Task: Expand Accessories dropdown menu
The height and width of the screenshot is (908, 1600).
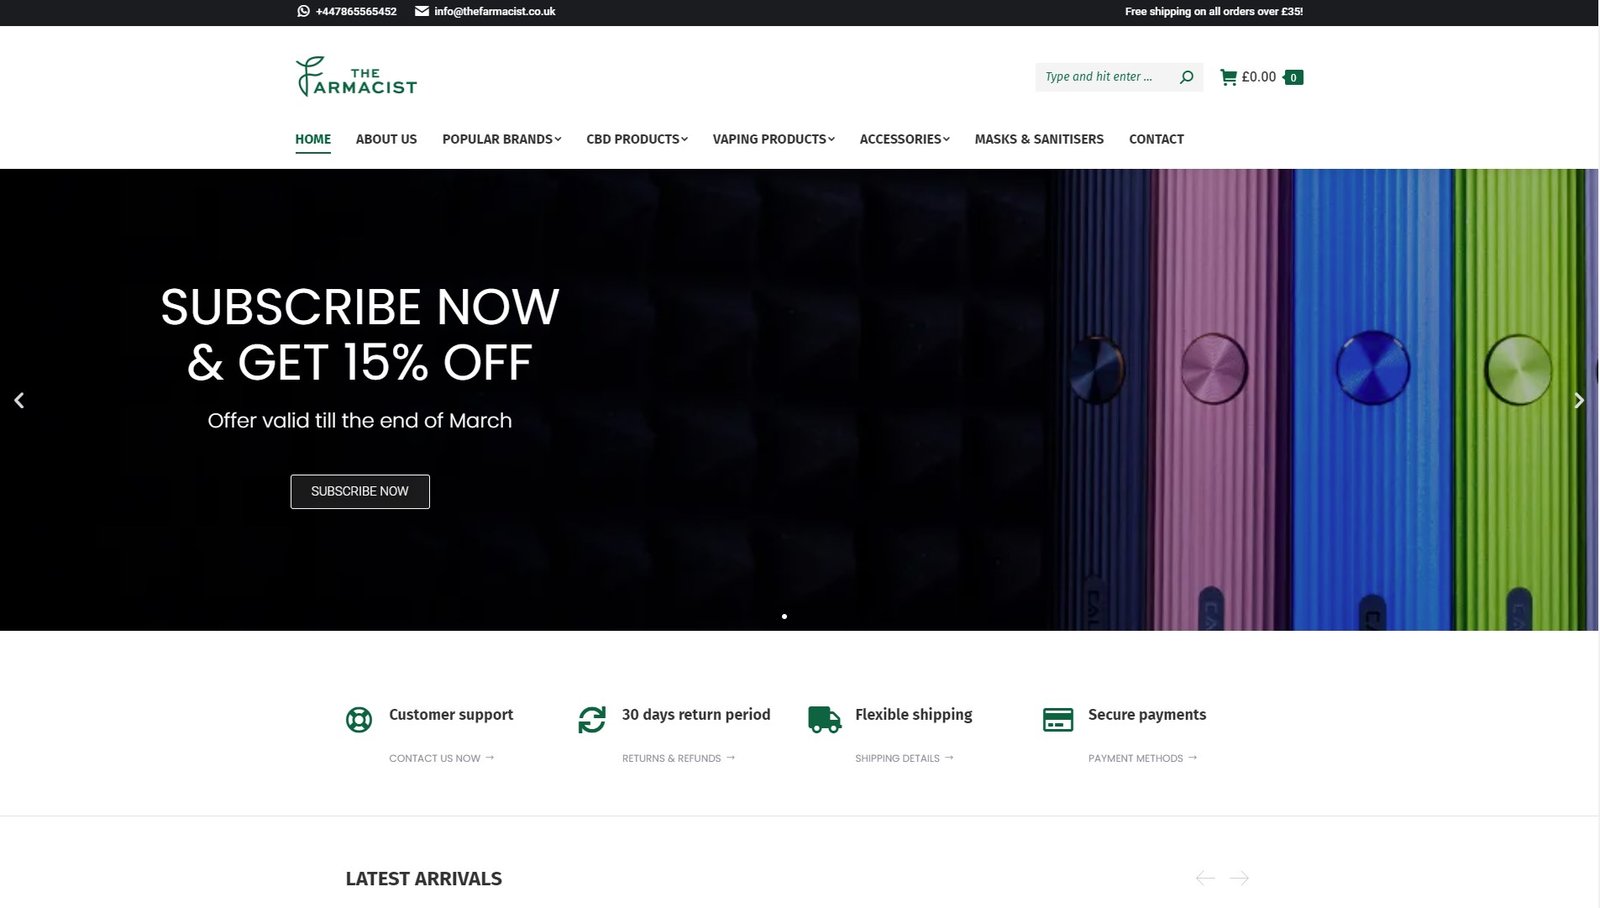Action: (x=904, y=139)
